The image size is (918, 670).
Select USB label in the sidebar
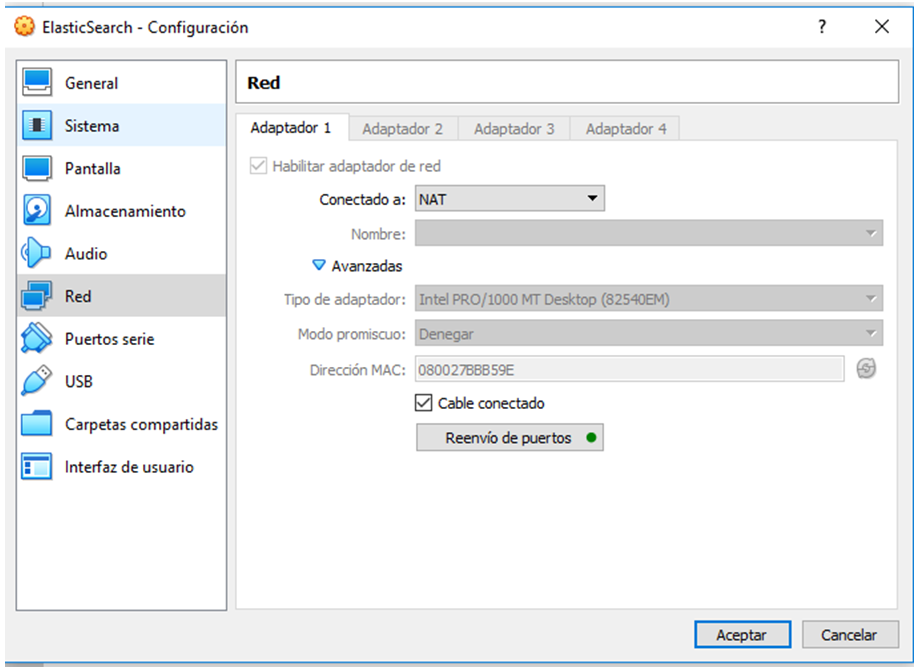(78, 382)
